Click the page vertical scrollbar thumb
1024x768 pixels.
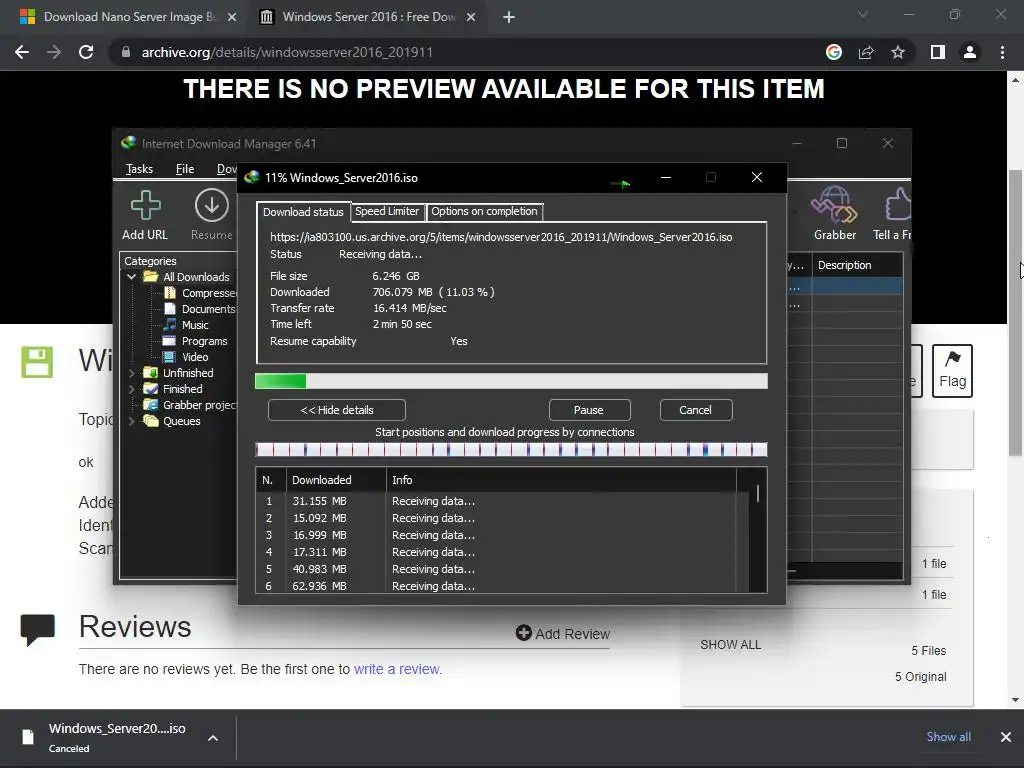[x=1015, y=313]
